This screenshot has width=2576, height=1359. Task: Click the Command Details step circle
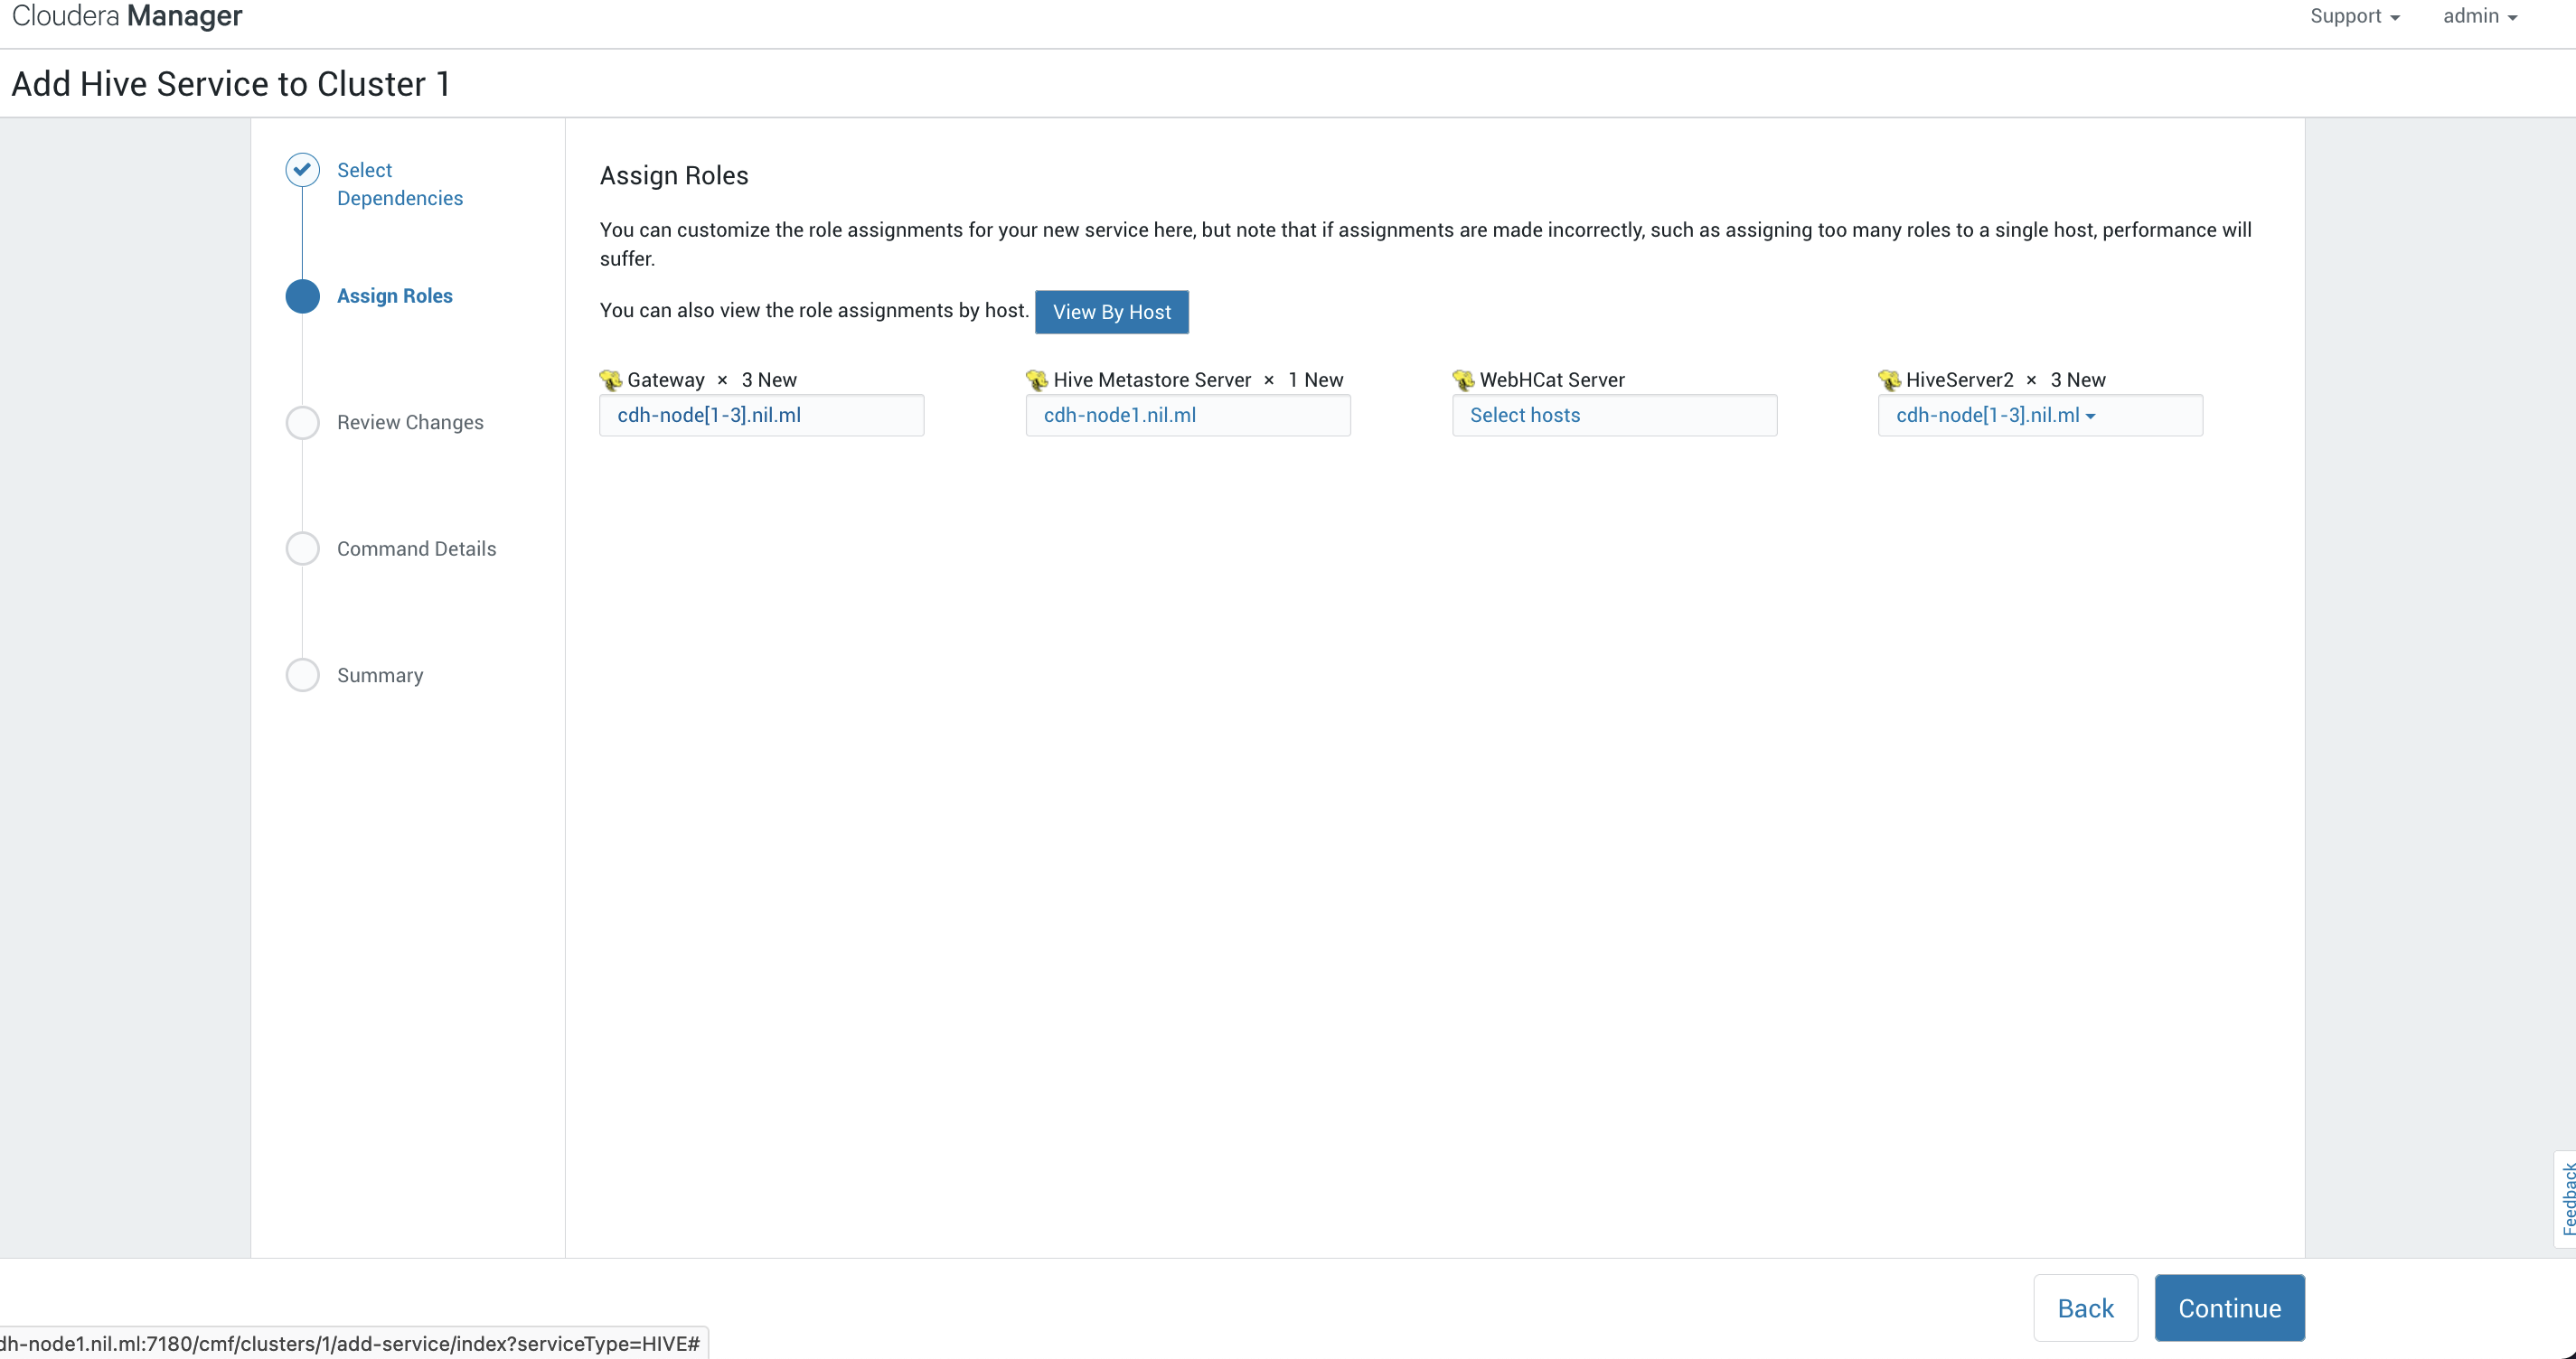point(303,548)
